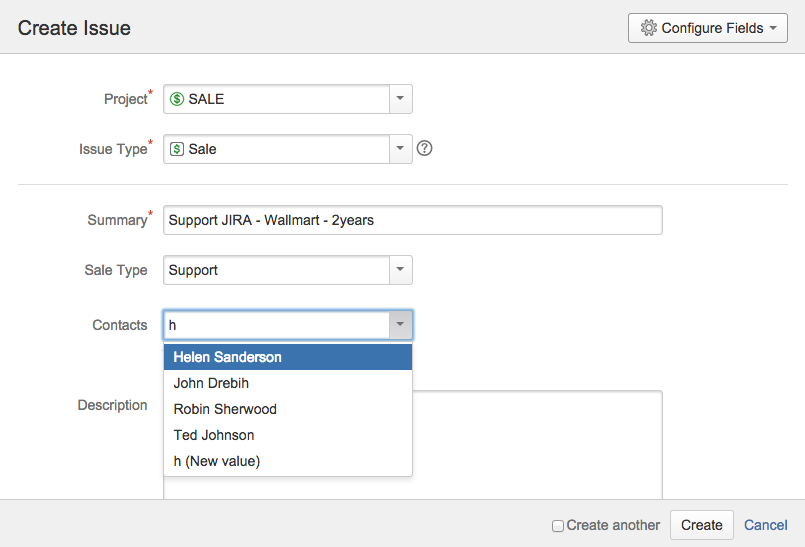Click inside the Description text area
805x547 pixels.
coord(540,440)
